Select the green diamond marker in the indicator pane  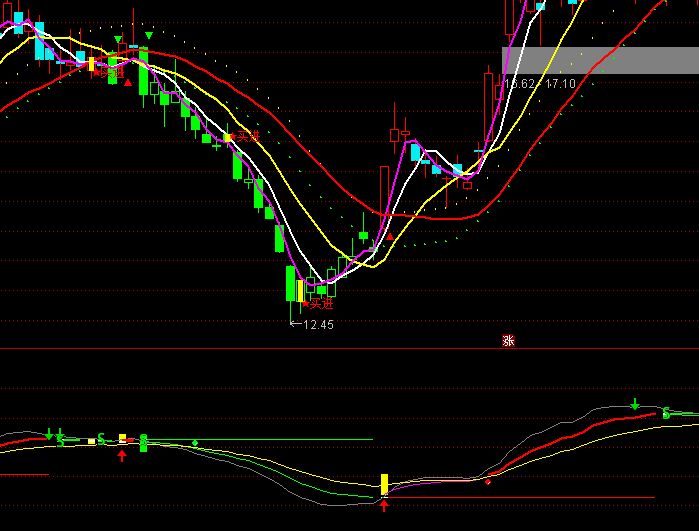coord(196,443)
